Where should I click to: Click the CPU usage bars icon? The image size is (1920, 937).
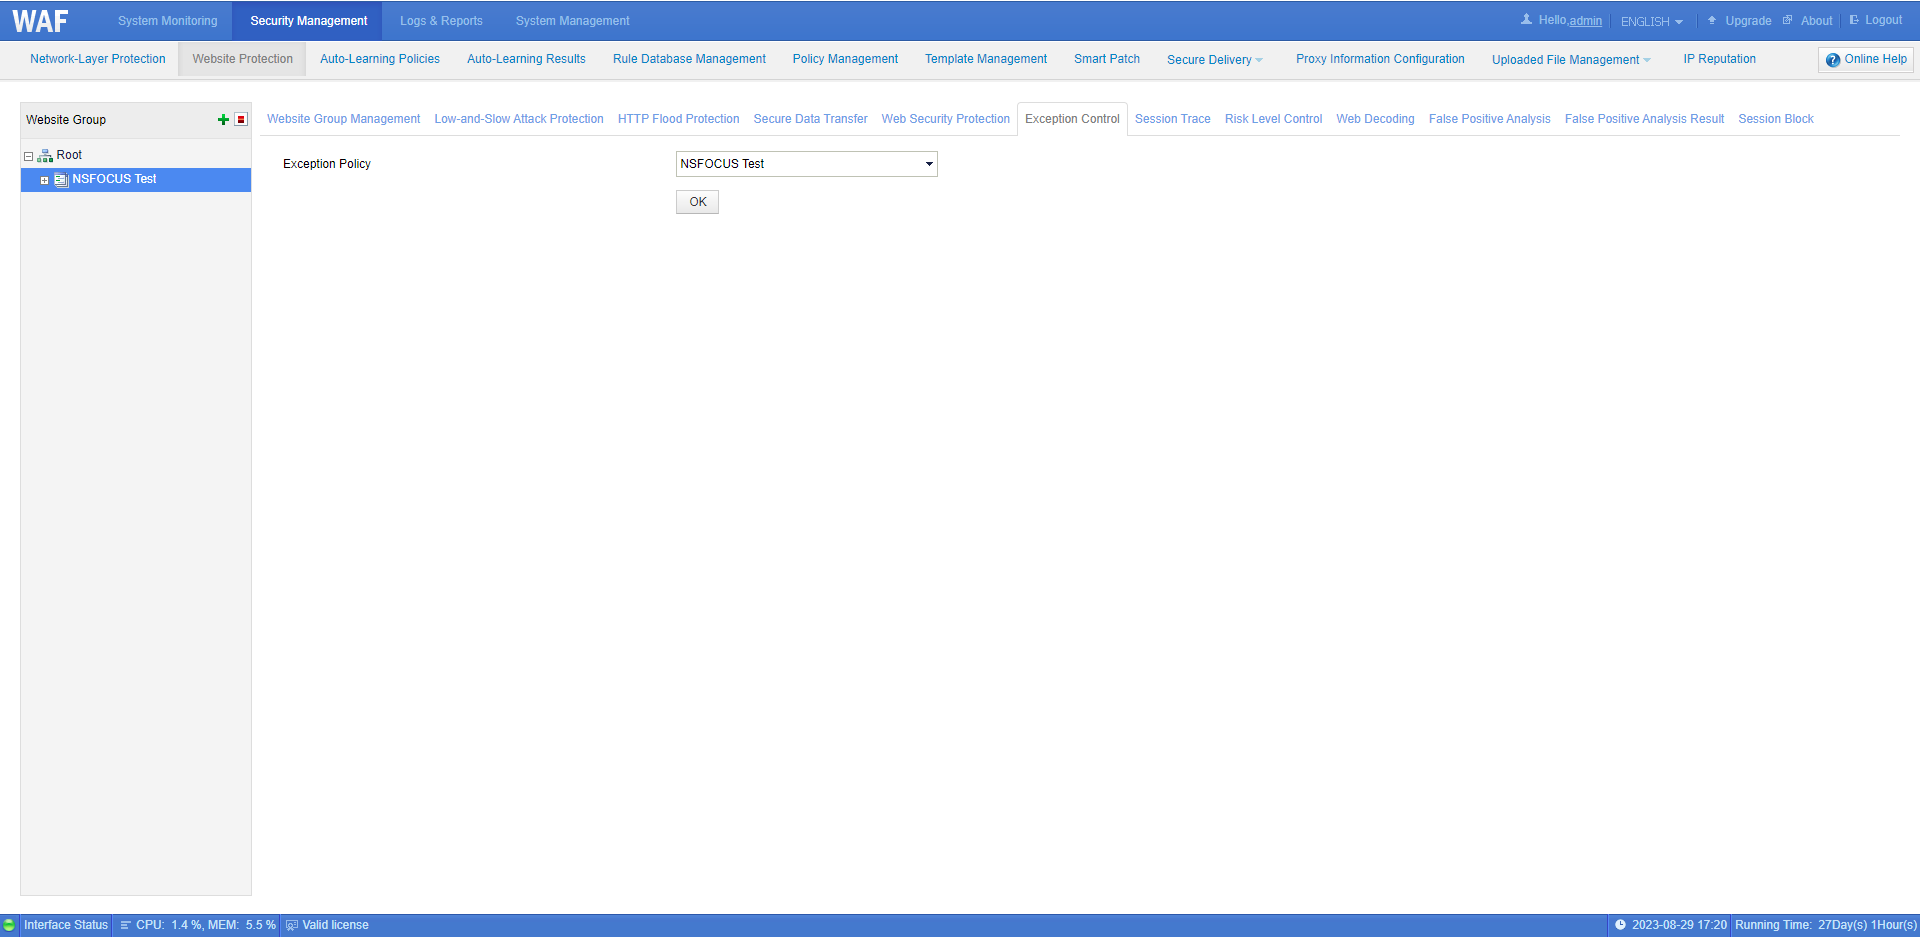click(x=126, y=925)
